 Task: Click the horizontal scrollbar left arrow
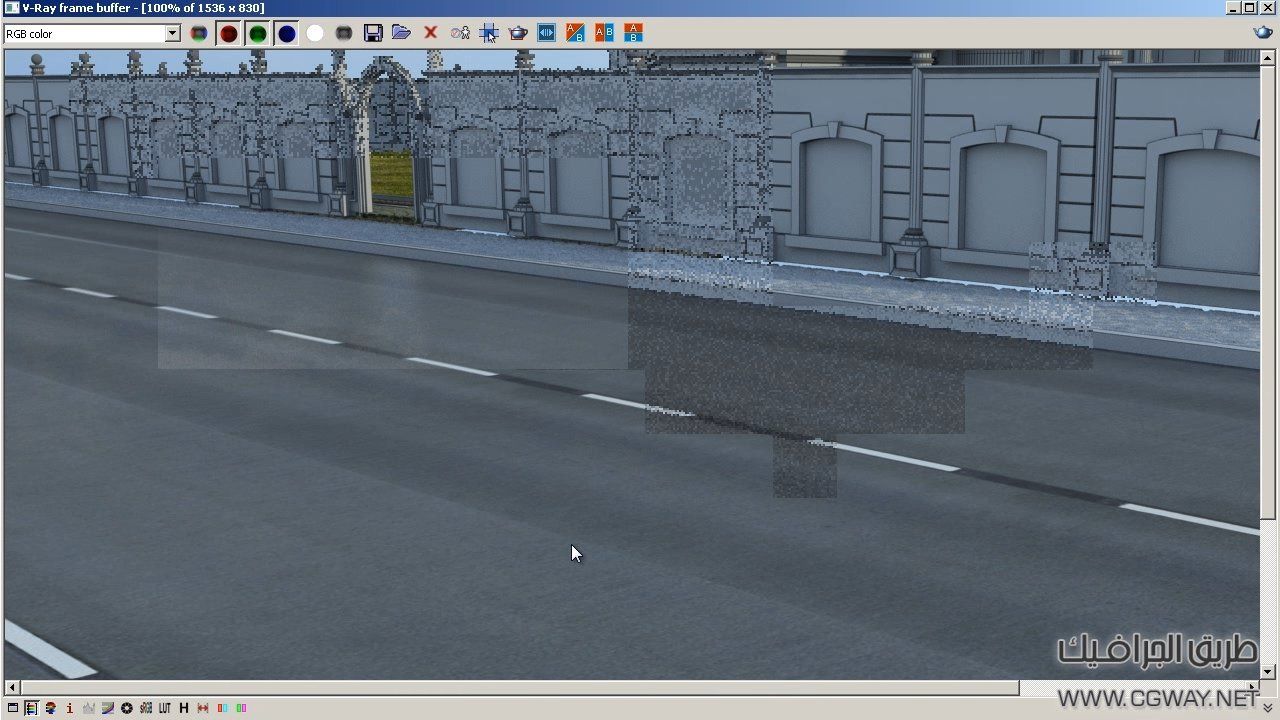tap(11, 688)
